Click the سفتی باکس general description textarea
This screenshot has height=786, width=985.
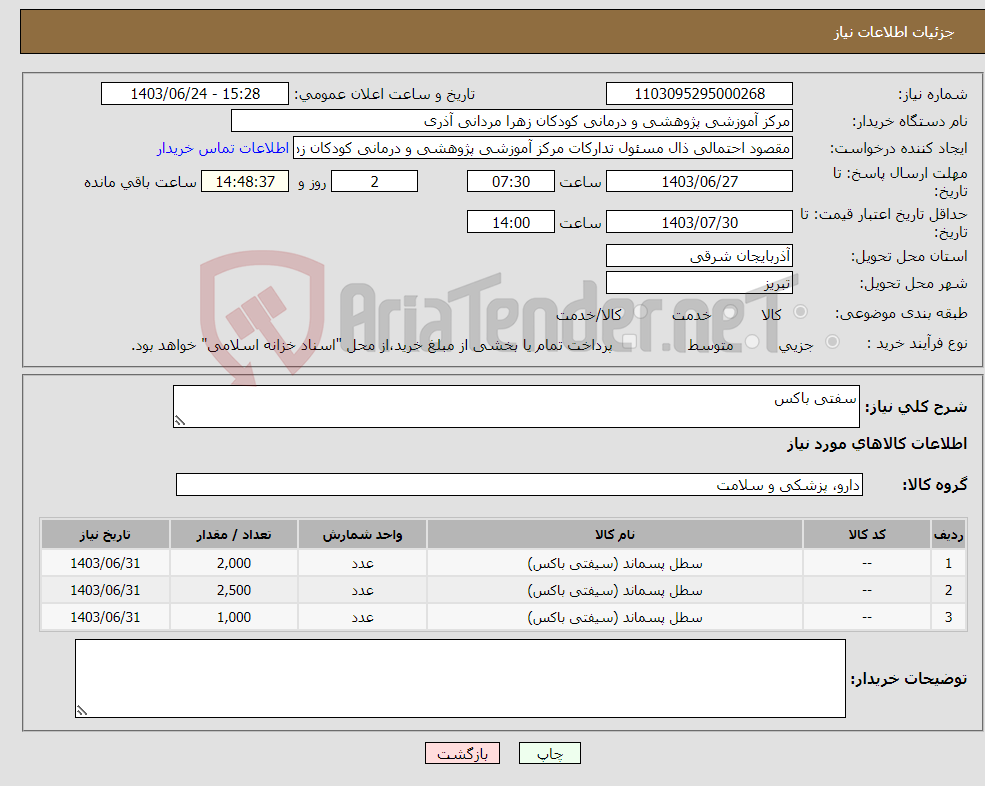click(516, 407)
